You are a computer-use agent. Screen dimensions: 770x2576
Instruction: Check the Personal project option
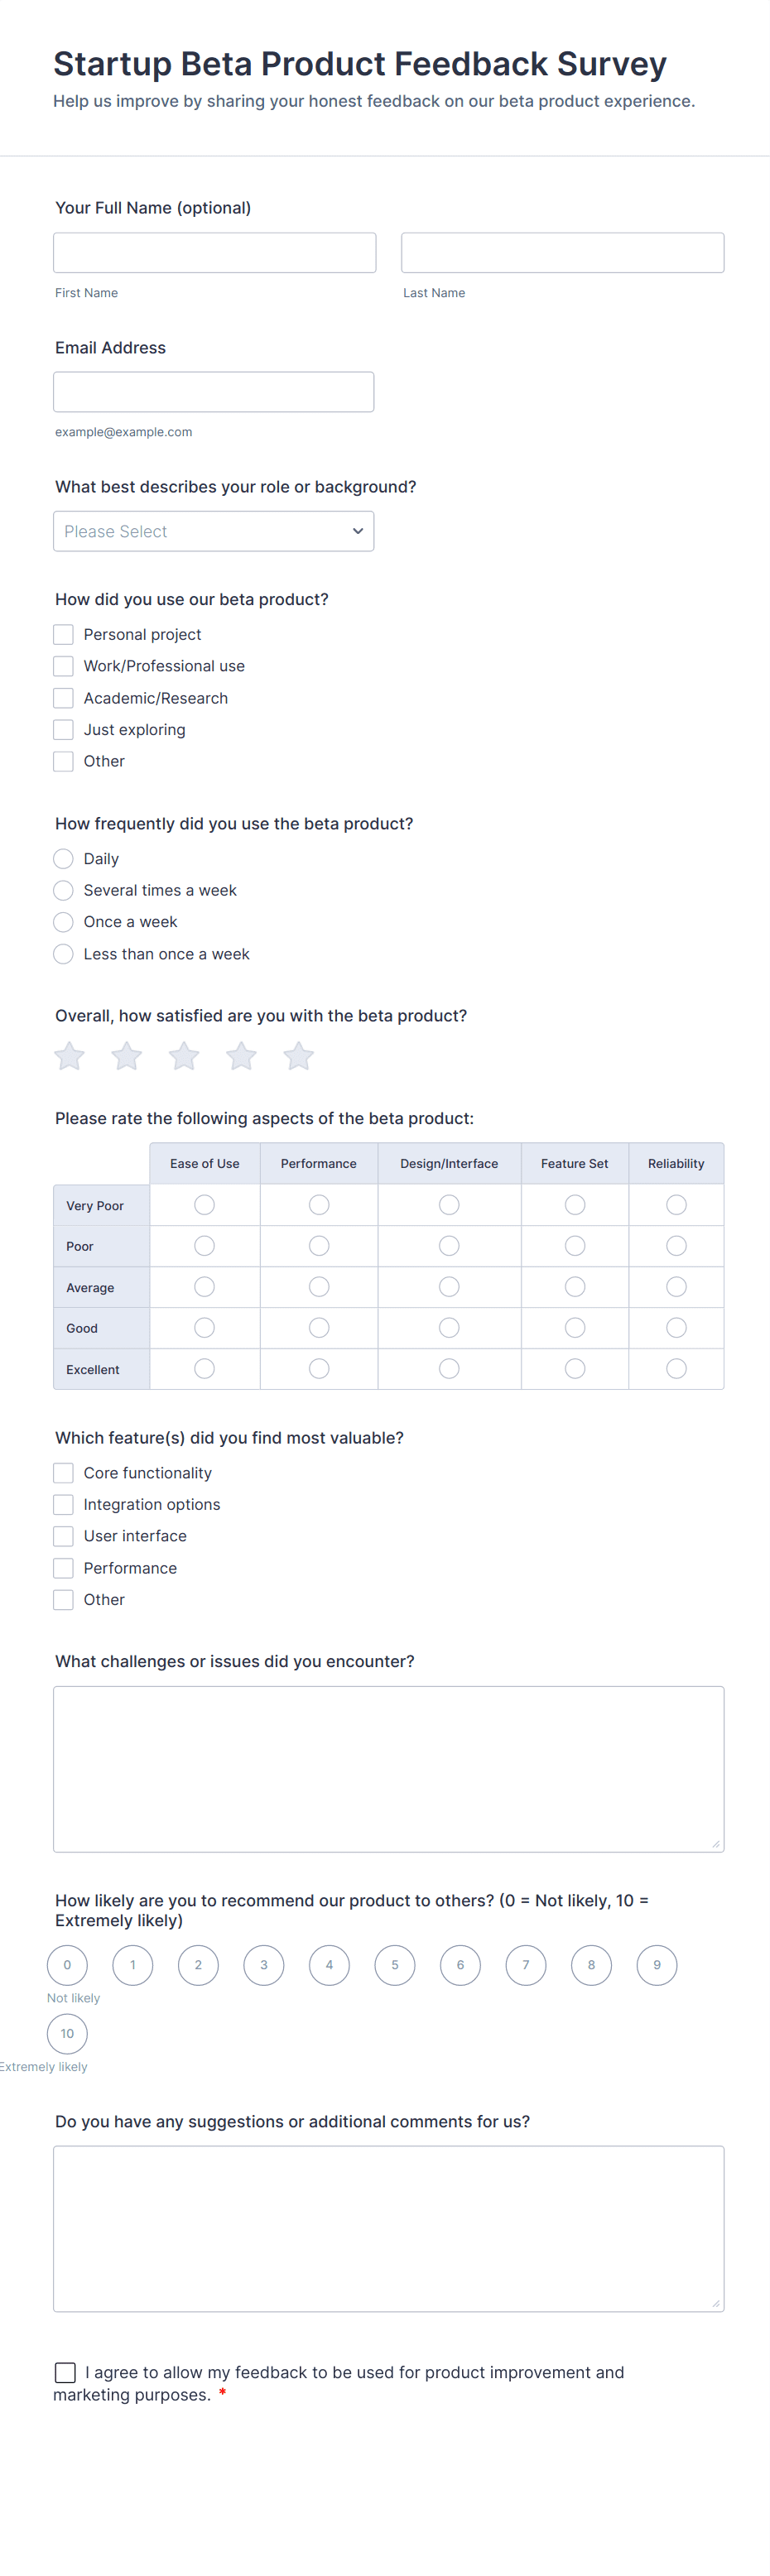tap(64, 635)
